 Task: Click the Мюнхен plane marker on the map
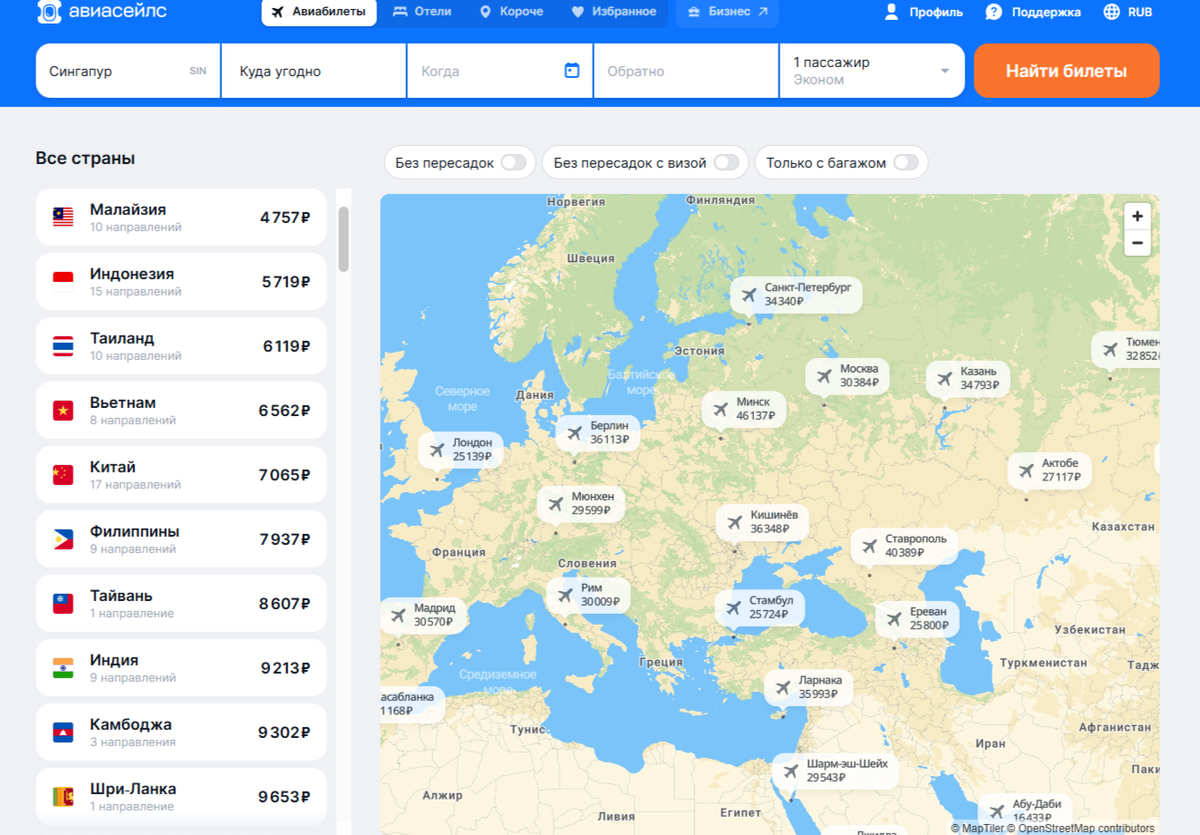tap(582, 503)
